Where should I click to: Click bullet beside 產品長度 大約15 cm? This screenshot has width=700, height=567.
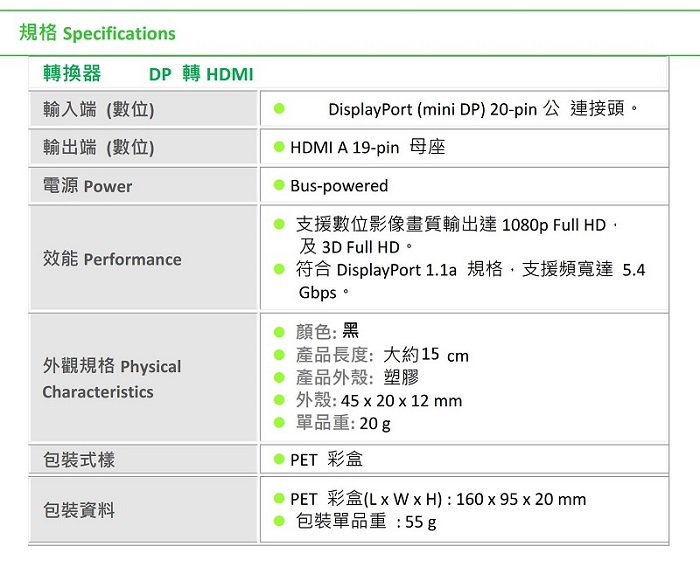pyautogui.click(x=279, y=355)
